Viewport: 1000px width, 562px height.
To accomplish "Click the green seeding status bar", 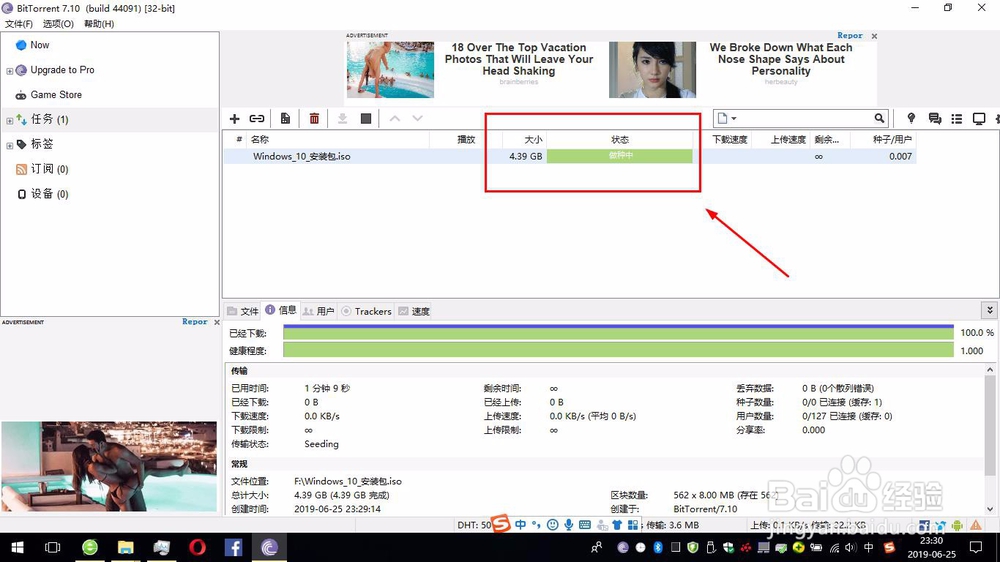I will [x=619, y=156].
